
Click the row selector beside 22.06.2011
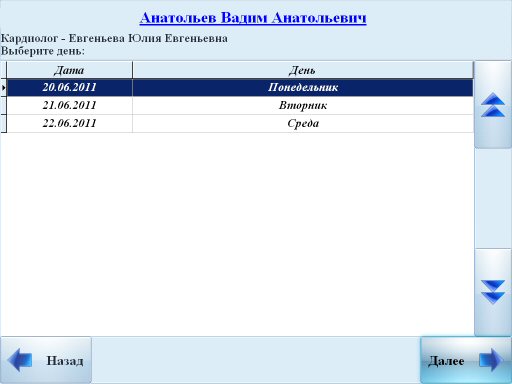pos(4,124)
